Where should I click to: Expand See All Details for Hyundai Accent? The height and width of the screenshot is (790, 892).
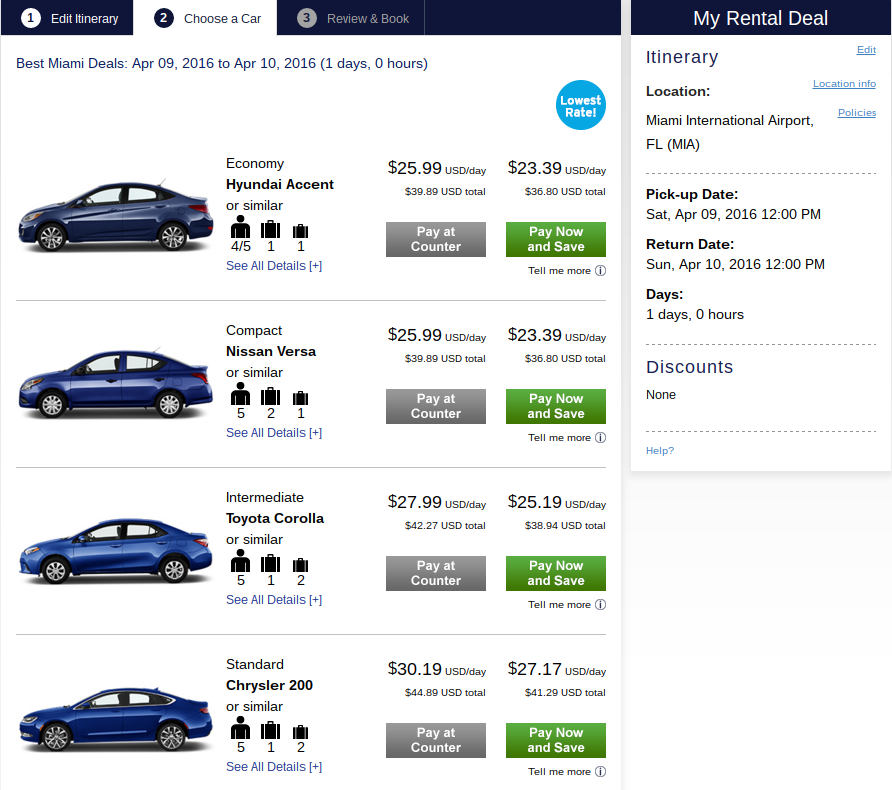[274, 266]
